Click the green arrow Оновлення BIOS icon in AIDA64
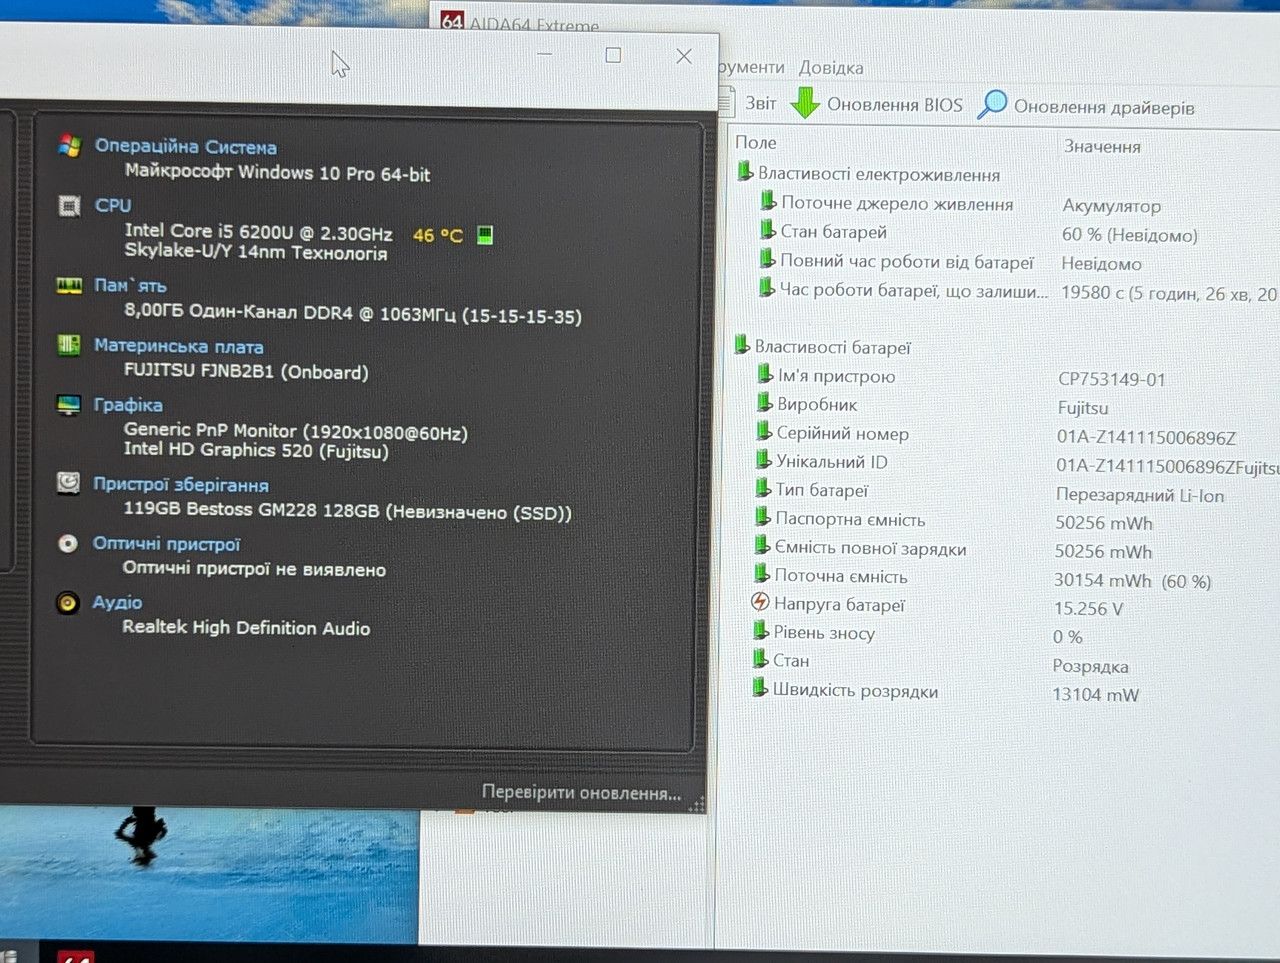 (805, 103)
